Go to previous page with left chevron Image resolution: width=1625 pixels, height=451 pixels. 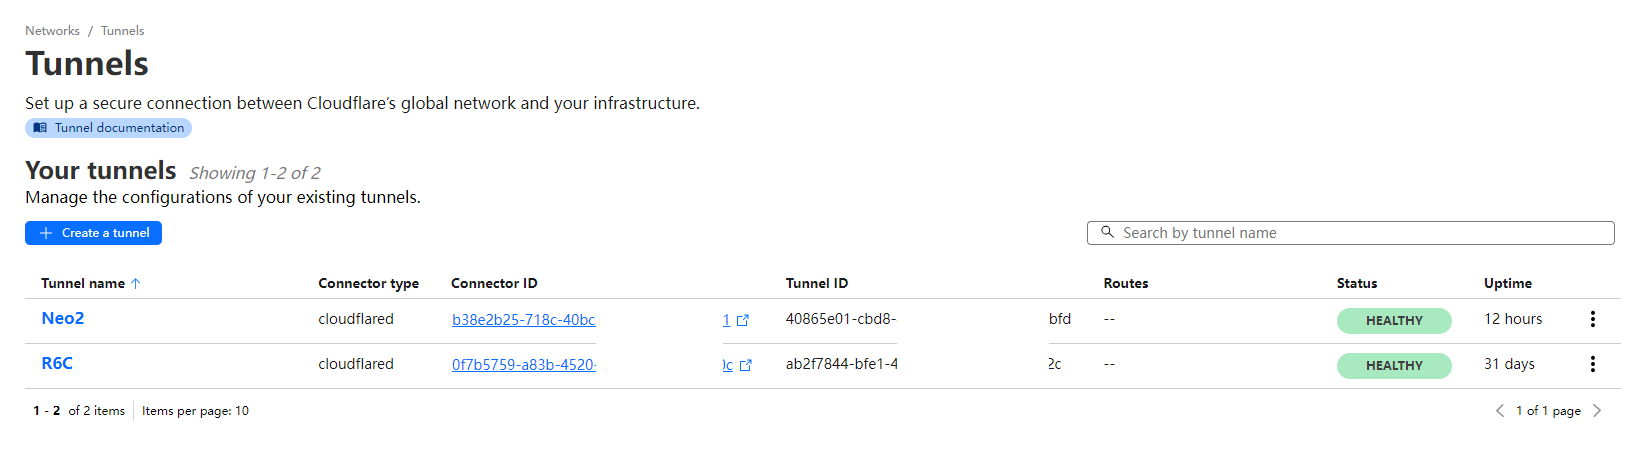coord(1500,411)
